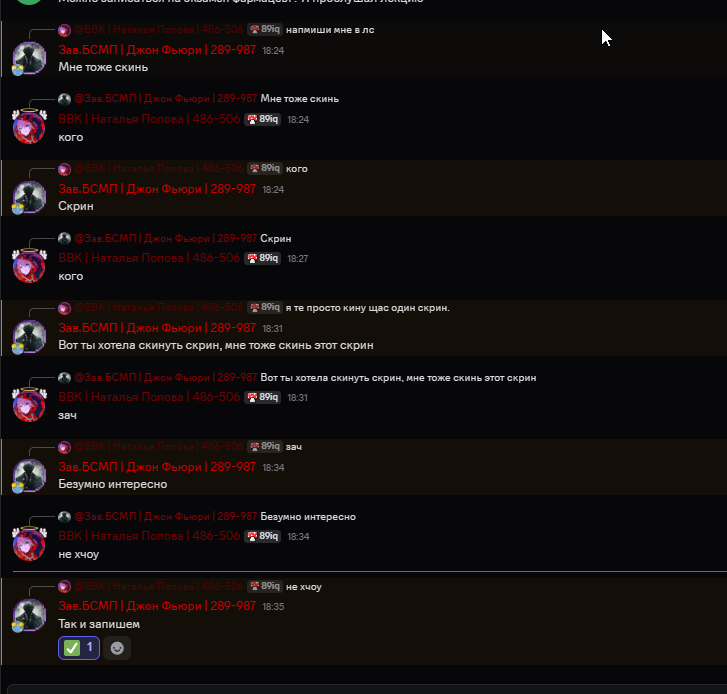Click the @Зав.БСМП mention above the 'зач' message

(166, 377)
